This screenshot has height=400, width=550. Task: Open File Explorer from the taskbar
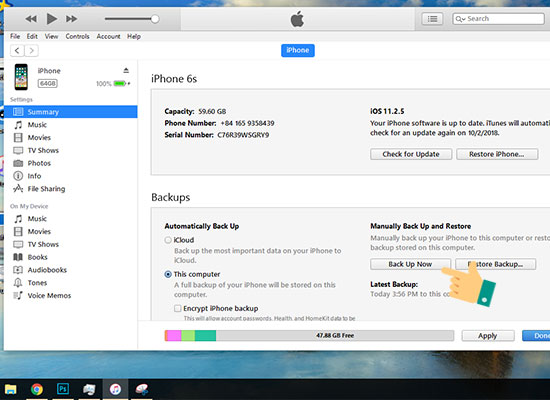pyautogui.click(x=11, y=389)
